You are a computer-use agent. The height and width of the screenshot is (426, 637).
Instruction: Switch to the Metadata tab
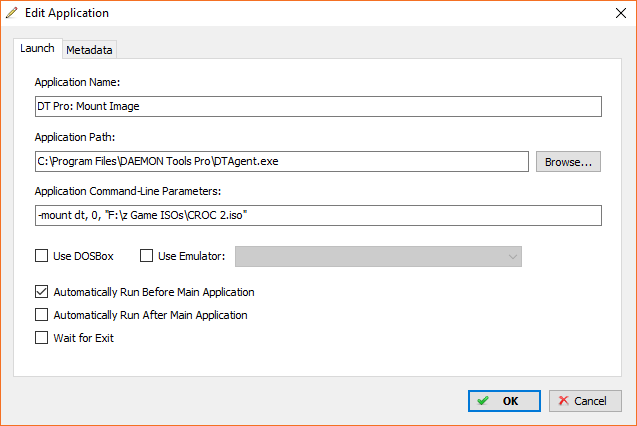click(89, 50)
